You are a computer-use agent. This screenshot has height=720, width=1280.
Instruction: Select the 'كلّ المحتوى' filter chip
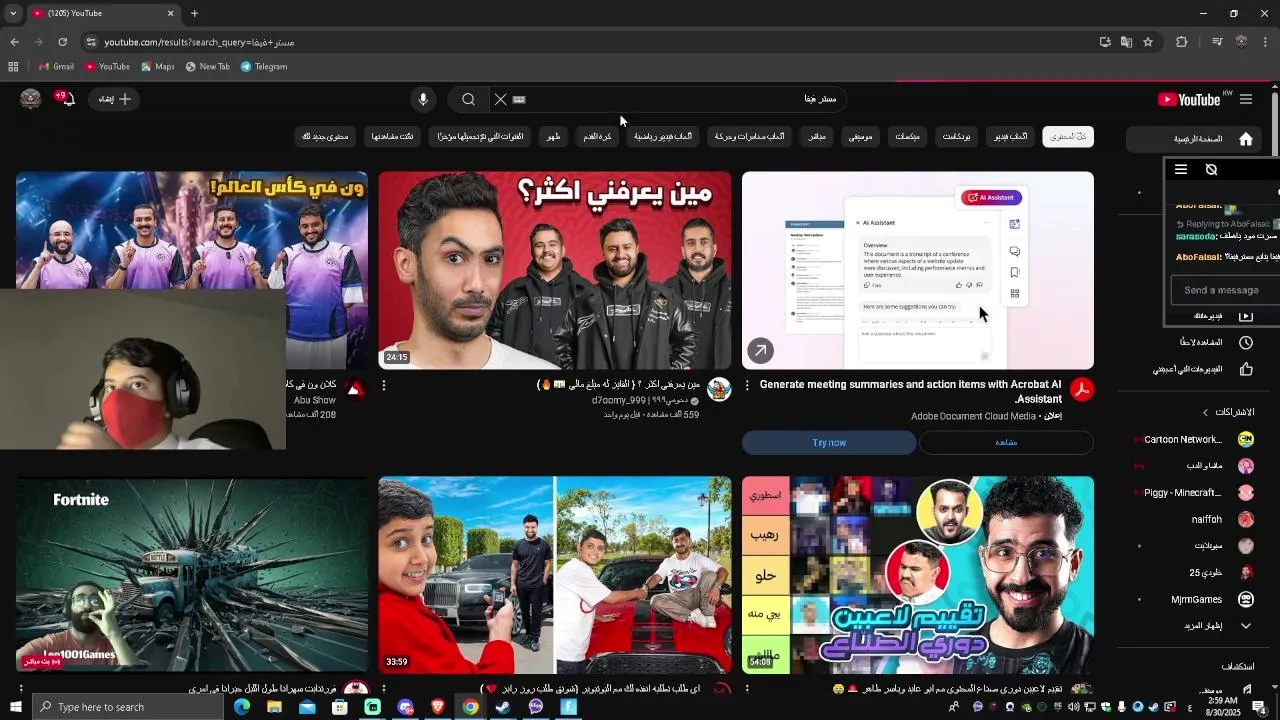click(1067, 136)
